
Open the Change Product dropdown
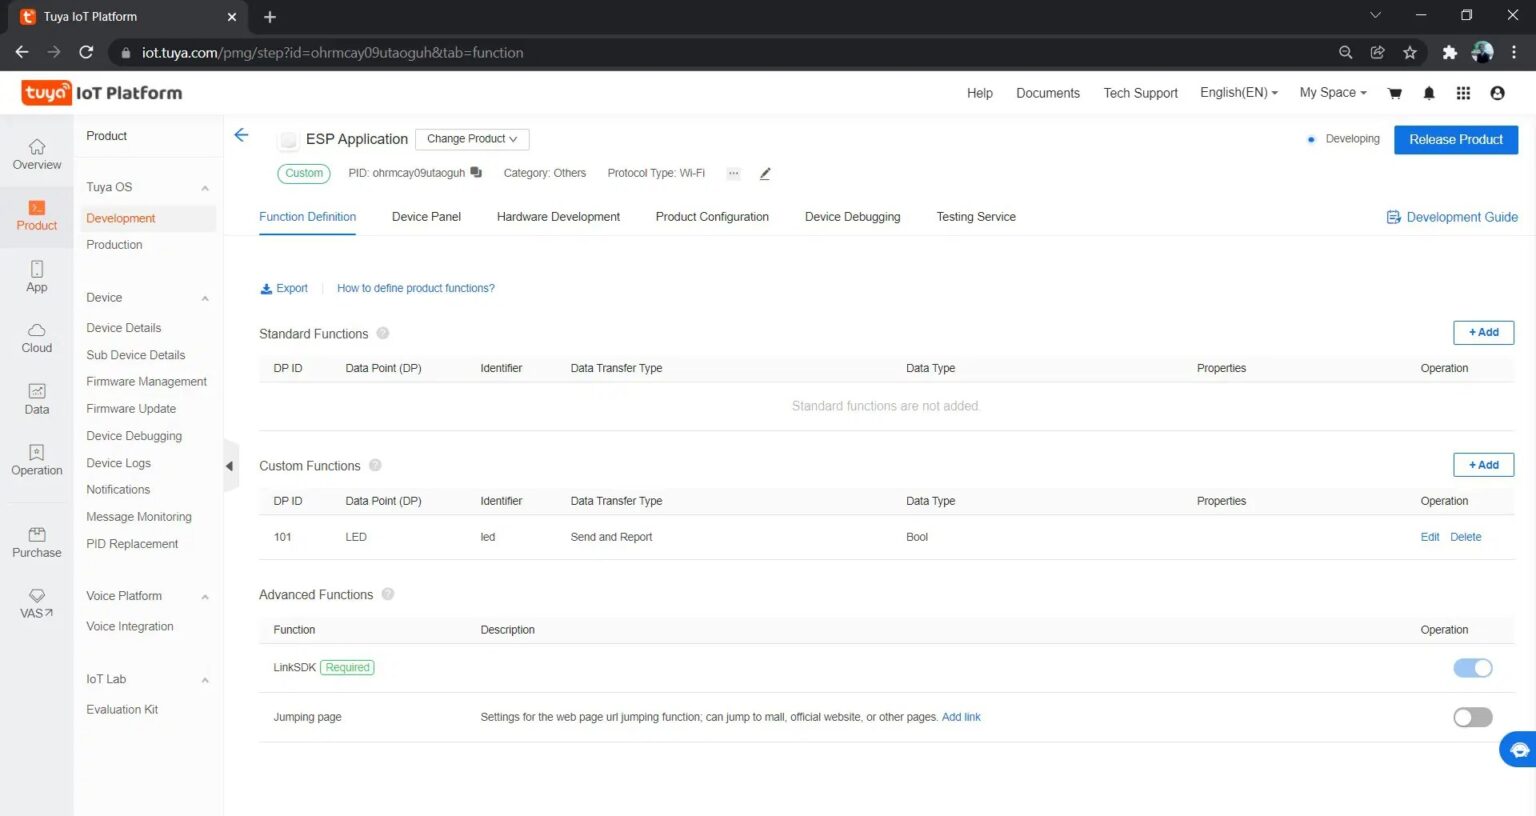pos(471,139)
